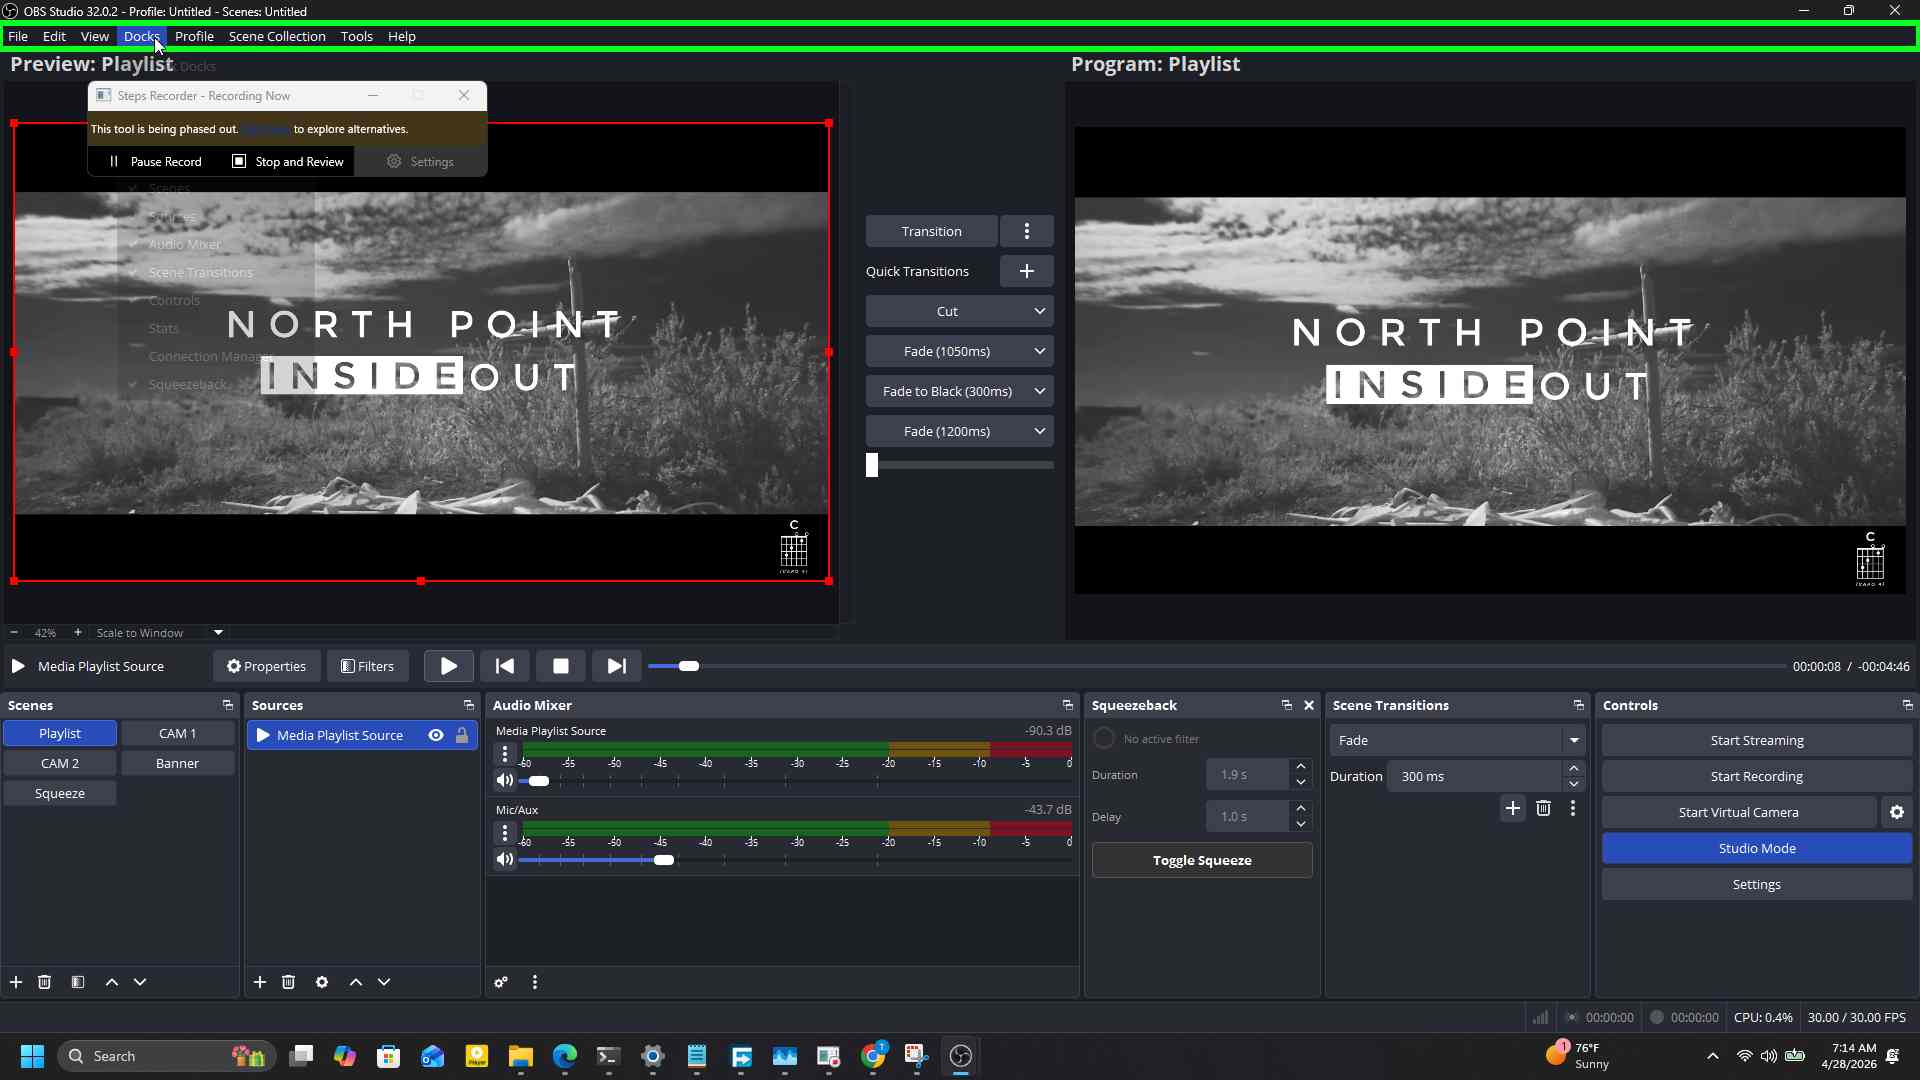Expand Fade (1050ms) quick transition dropdown
1920x1080 pixels.
[1040, 351]
